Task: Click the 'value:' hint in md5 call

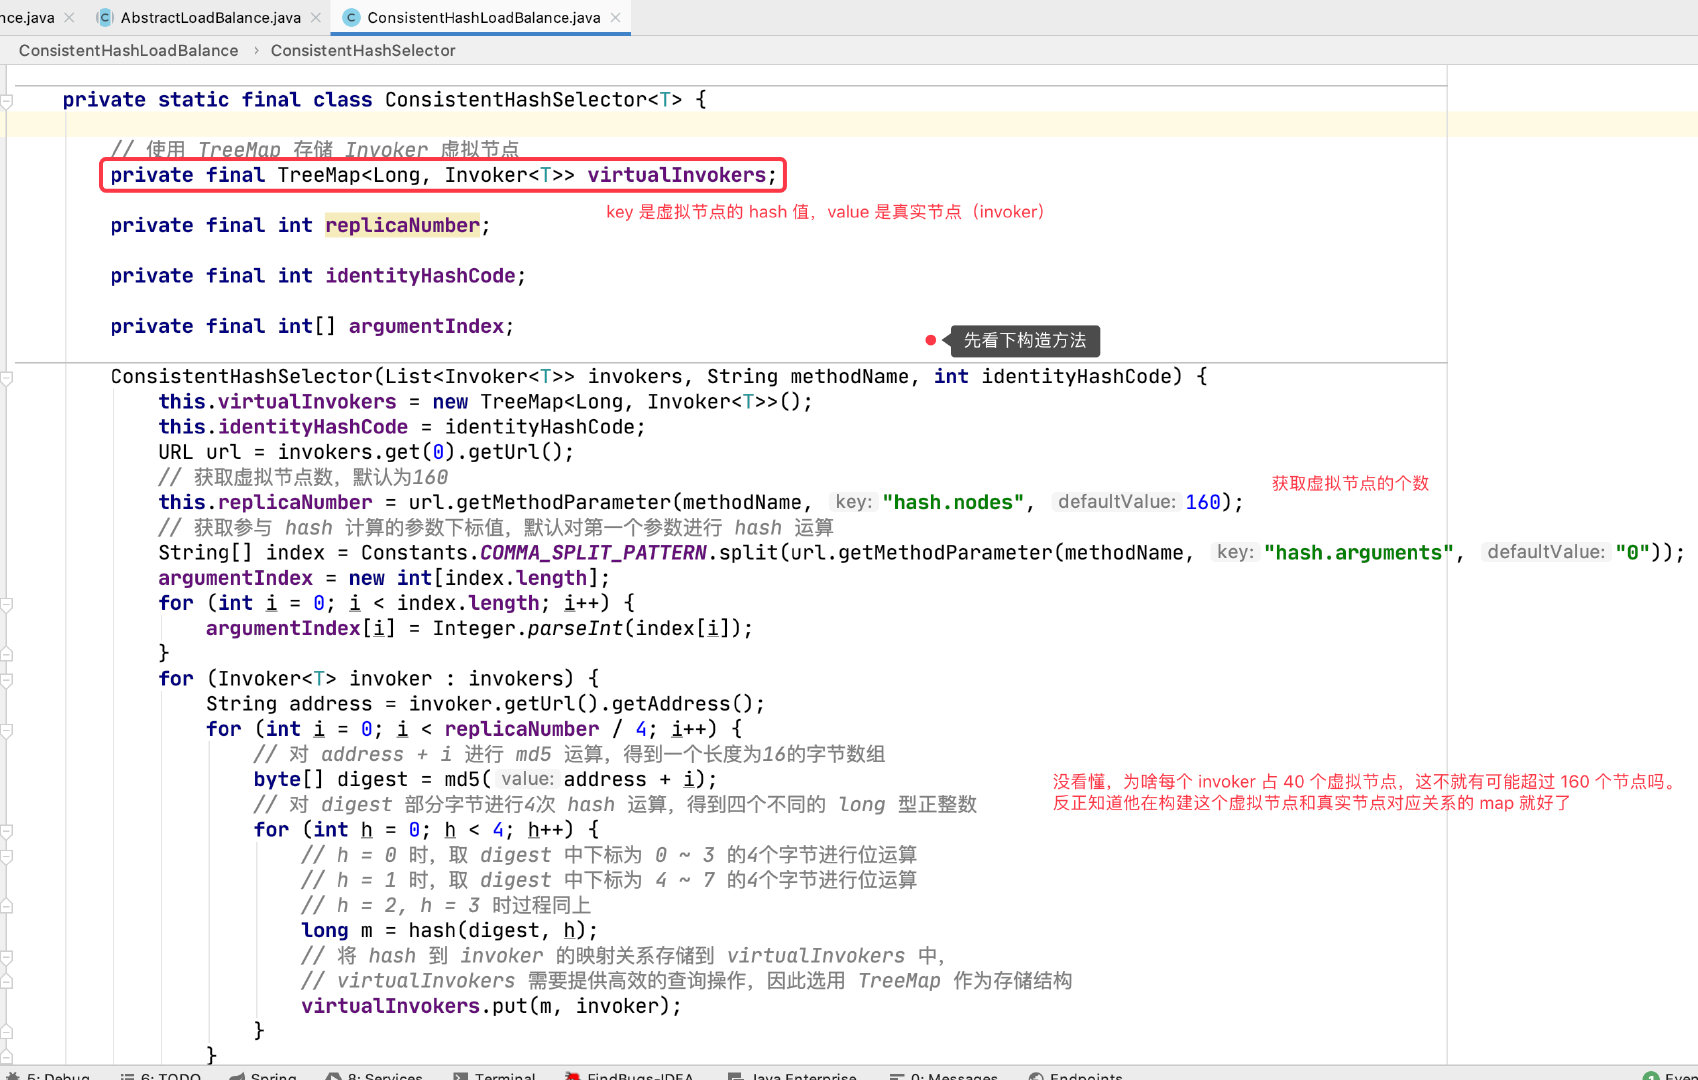Action: (x=527, y=779)
